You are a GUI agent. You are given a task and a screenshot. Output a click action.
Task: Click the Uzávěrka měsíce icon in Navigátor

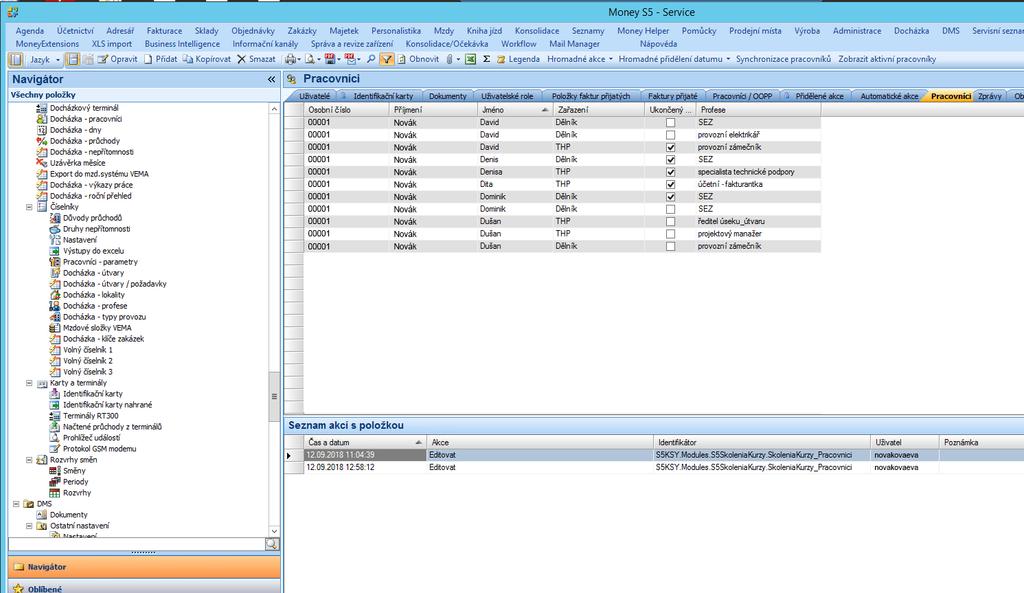click(x=42, y=163)
